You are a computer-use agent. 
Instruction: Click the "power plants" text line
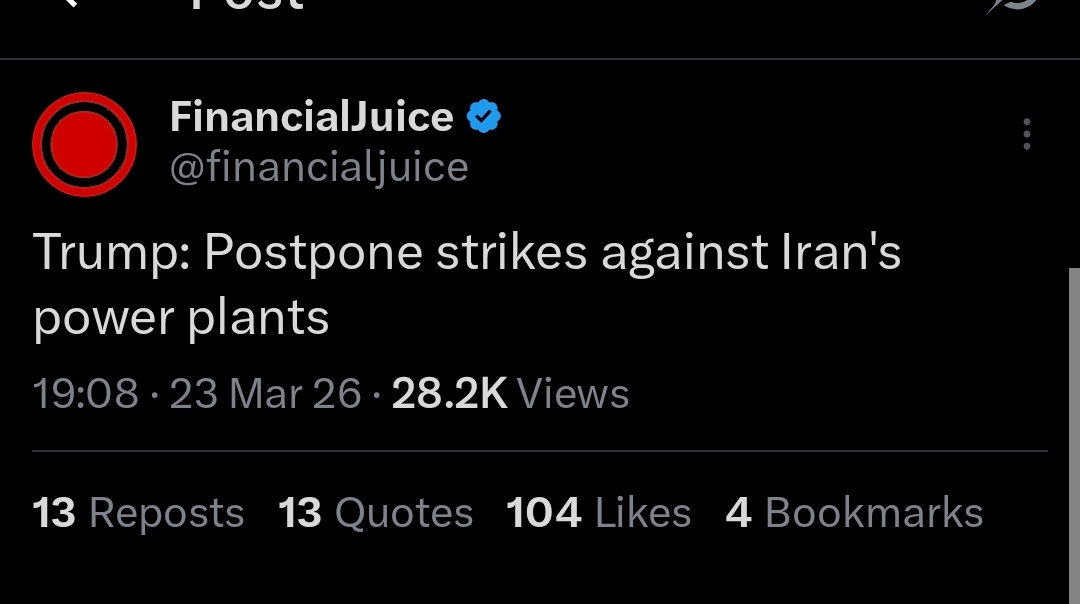tap(181, 319)
